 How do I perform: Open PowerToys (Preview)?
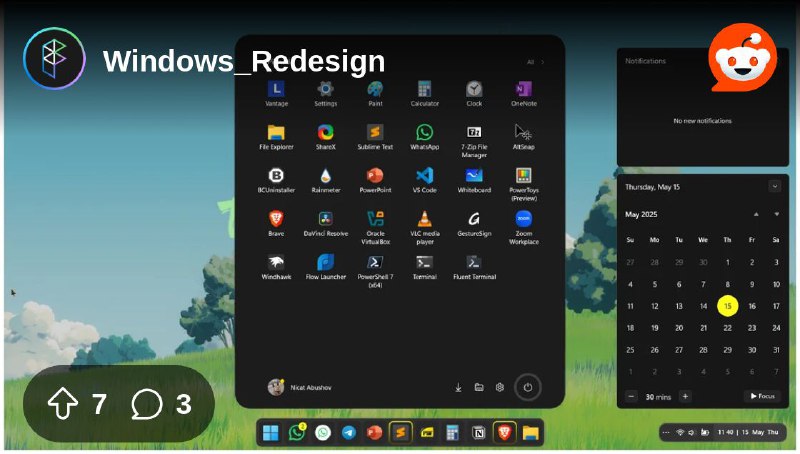(x=523, y=184)
